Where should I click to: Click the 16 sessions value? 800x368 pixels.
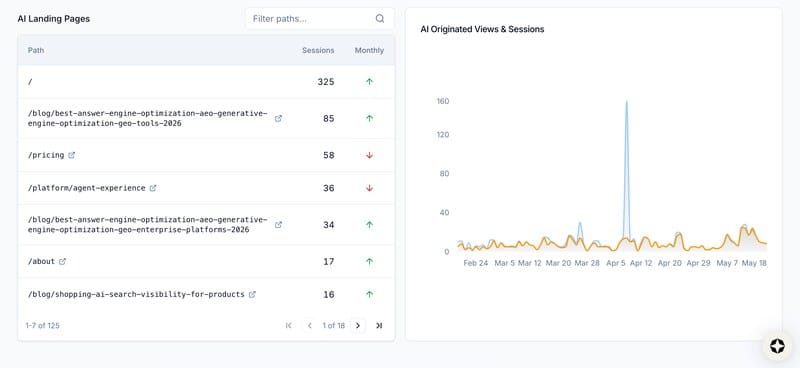point(329,295)
